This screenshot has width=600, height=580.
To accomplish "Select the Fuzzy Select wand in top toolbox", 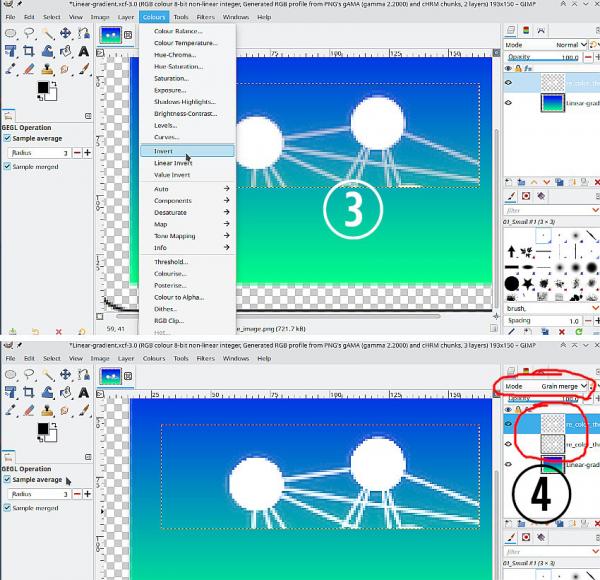I will [47, 33].
